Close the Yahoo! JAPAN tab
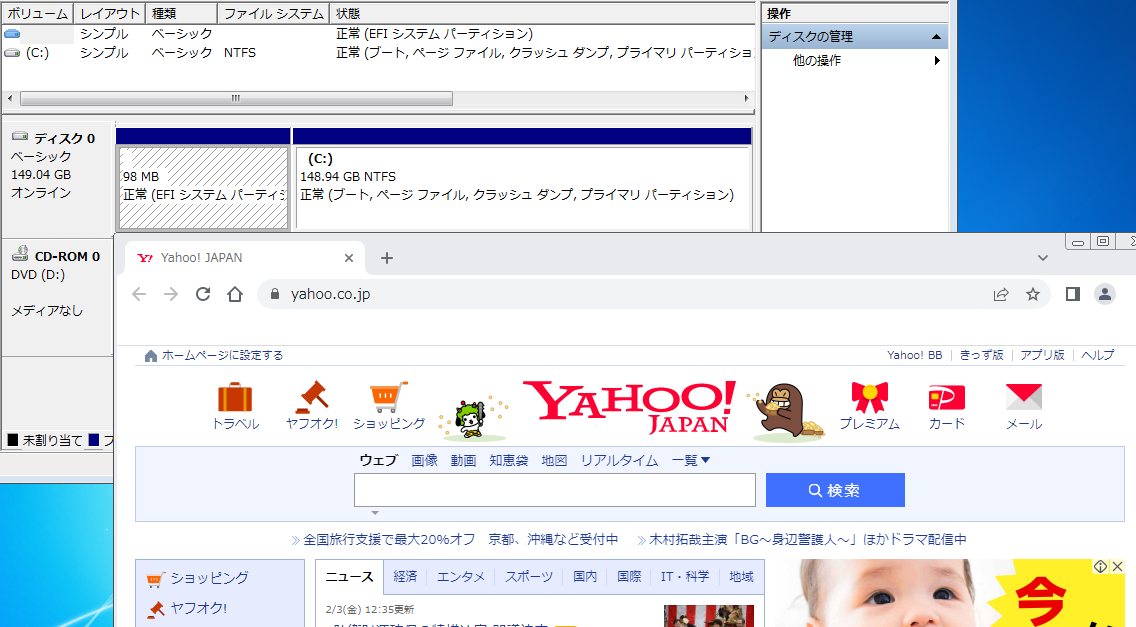This screenshot has width=1136, height=627. click(348, 258)
